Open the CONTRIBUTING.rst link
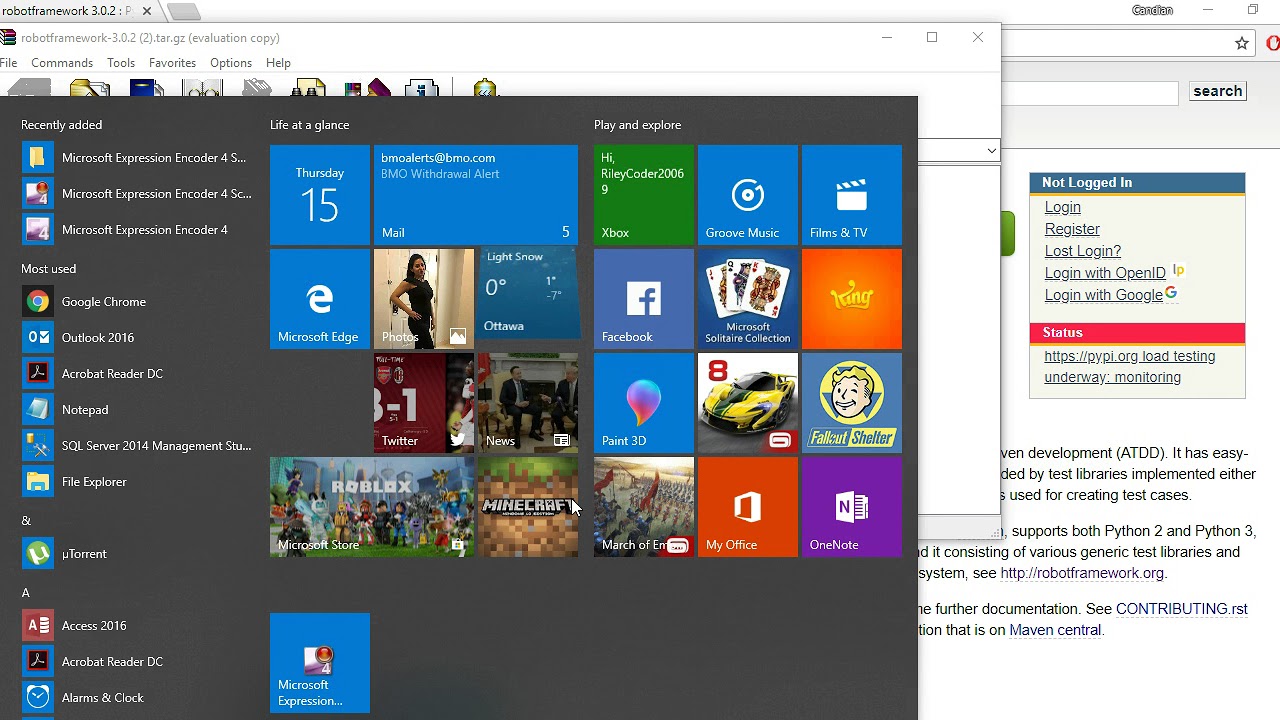The image size is (1280, 720). click(1182, 608)
